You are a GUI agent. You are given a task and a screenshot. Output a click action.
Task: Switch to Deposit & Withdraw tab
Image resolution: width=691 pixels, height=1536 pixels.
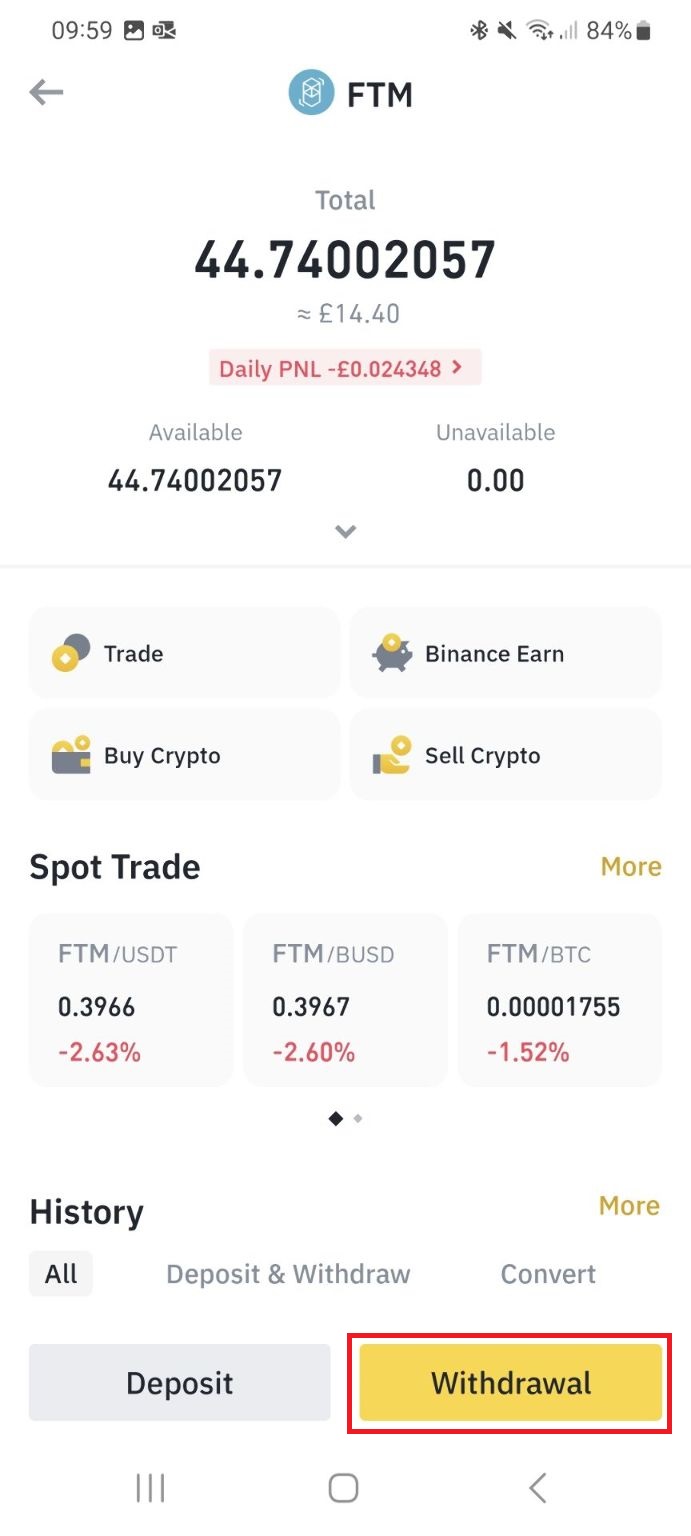[x=288, y=1274]
